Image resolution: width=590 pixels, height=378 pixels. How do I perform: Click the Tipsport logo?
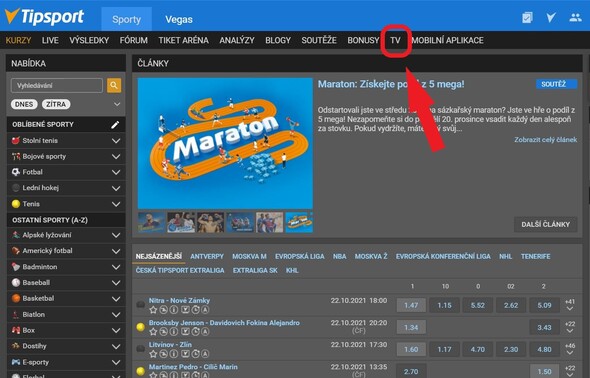(44, 17)
